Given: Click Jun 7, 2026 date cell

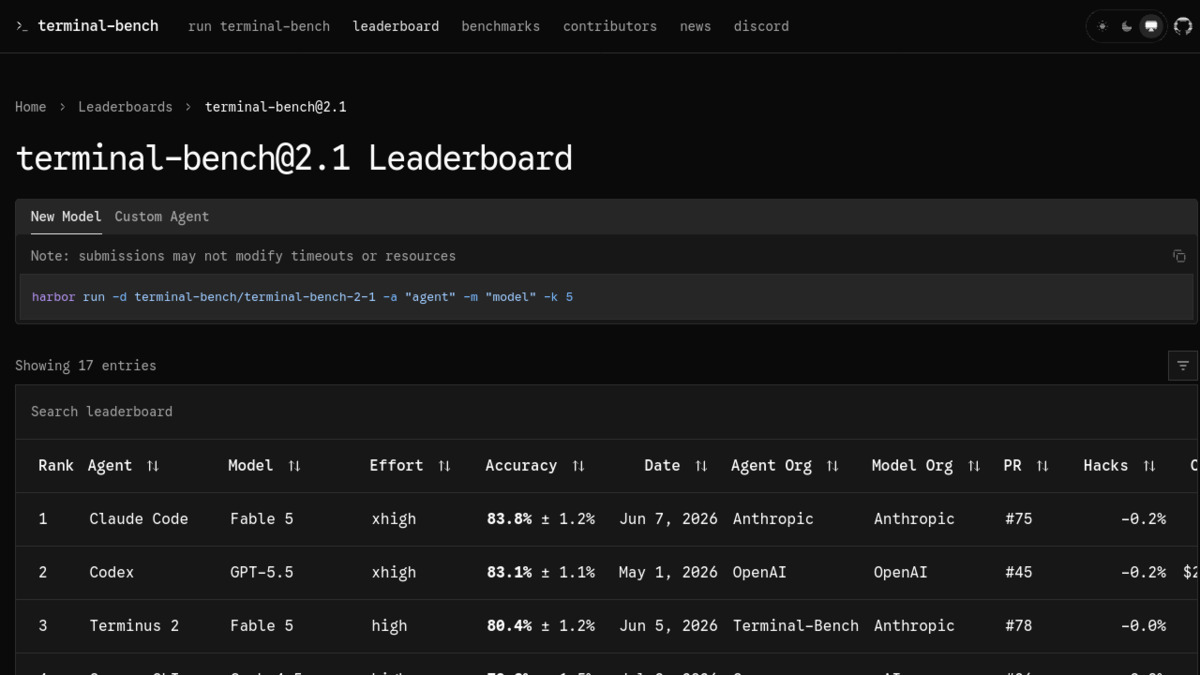Looking at the screenshot, I should (668, 519).
